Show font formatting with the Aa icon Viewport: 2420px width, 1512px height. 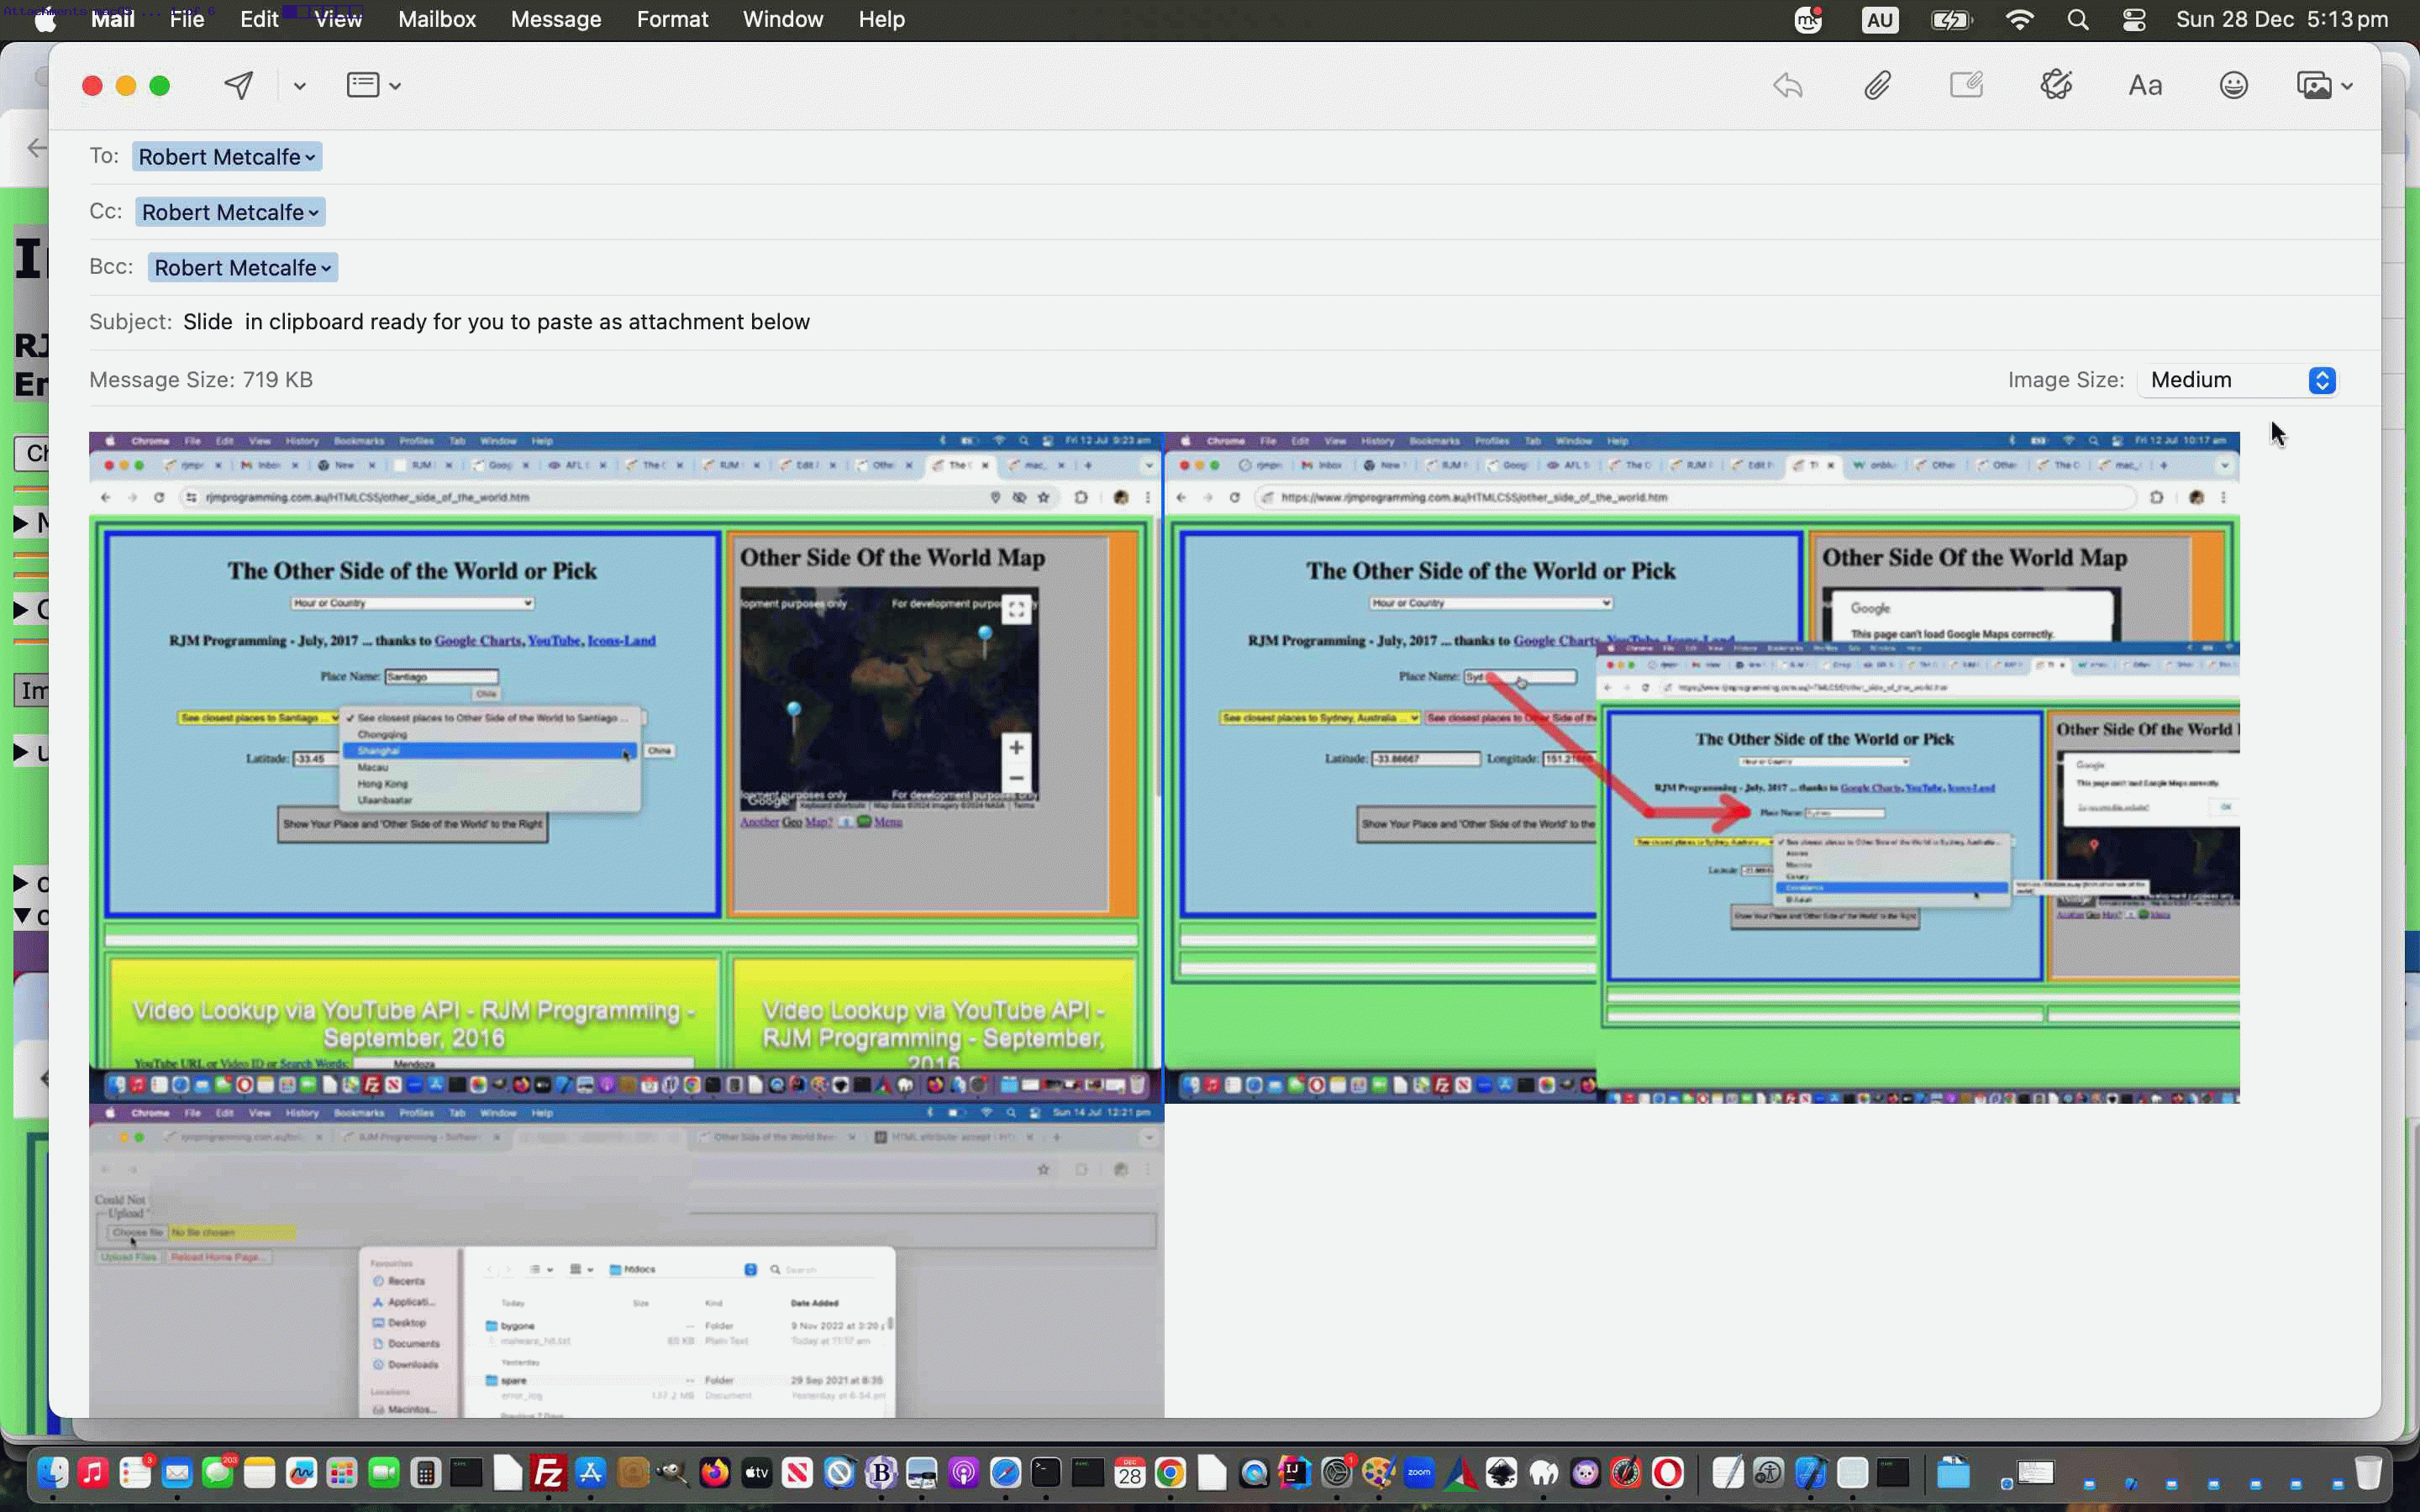pyautogui.click(x=2145, y=85)
